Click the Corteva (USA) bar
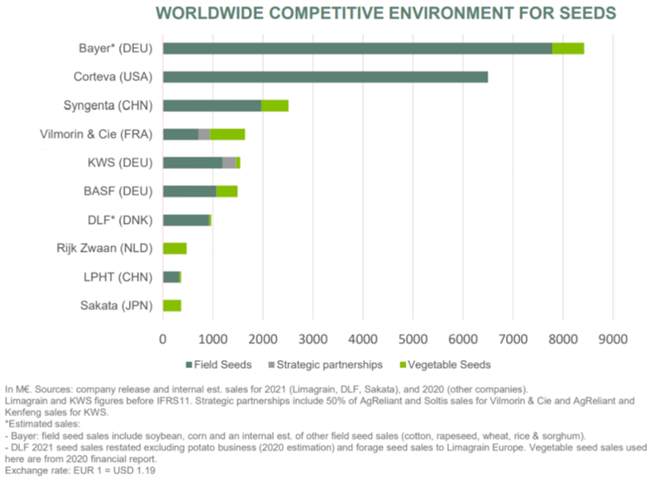Viewport: 650px width, 478px height. tap(325, 76)
